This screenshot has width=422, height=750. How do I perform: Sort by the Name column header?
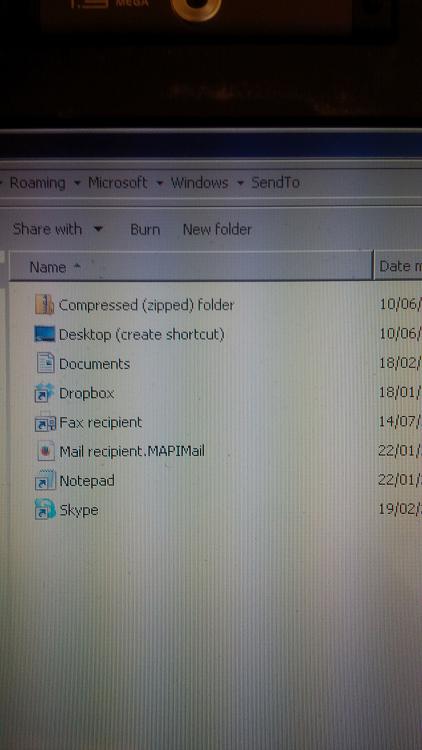(x=191, y=266)
